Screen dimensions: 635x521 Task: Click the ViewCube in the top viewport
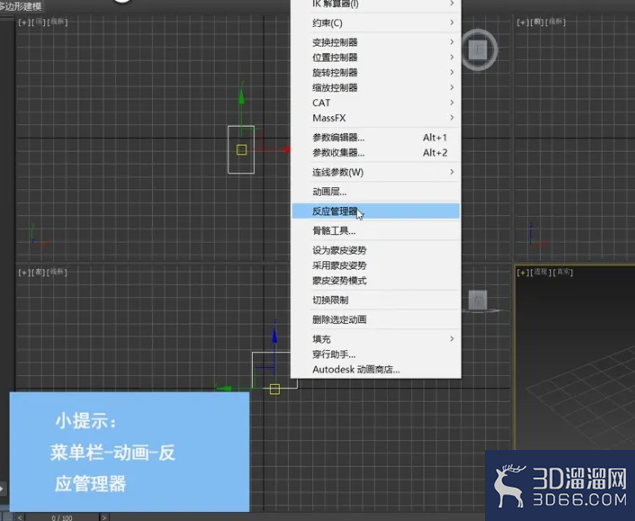(479, 50)
